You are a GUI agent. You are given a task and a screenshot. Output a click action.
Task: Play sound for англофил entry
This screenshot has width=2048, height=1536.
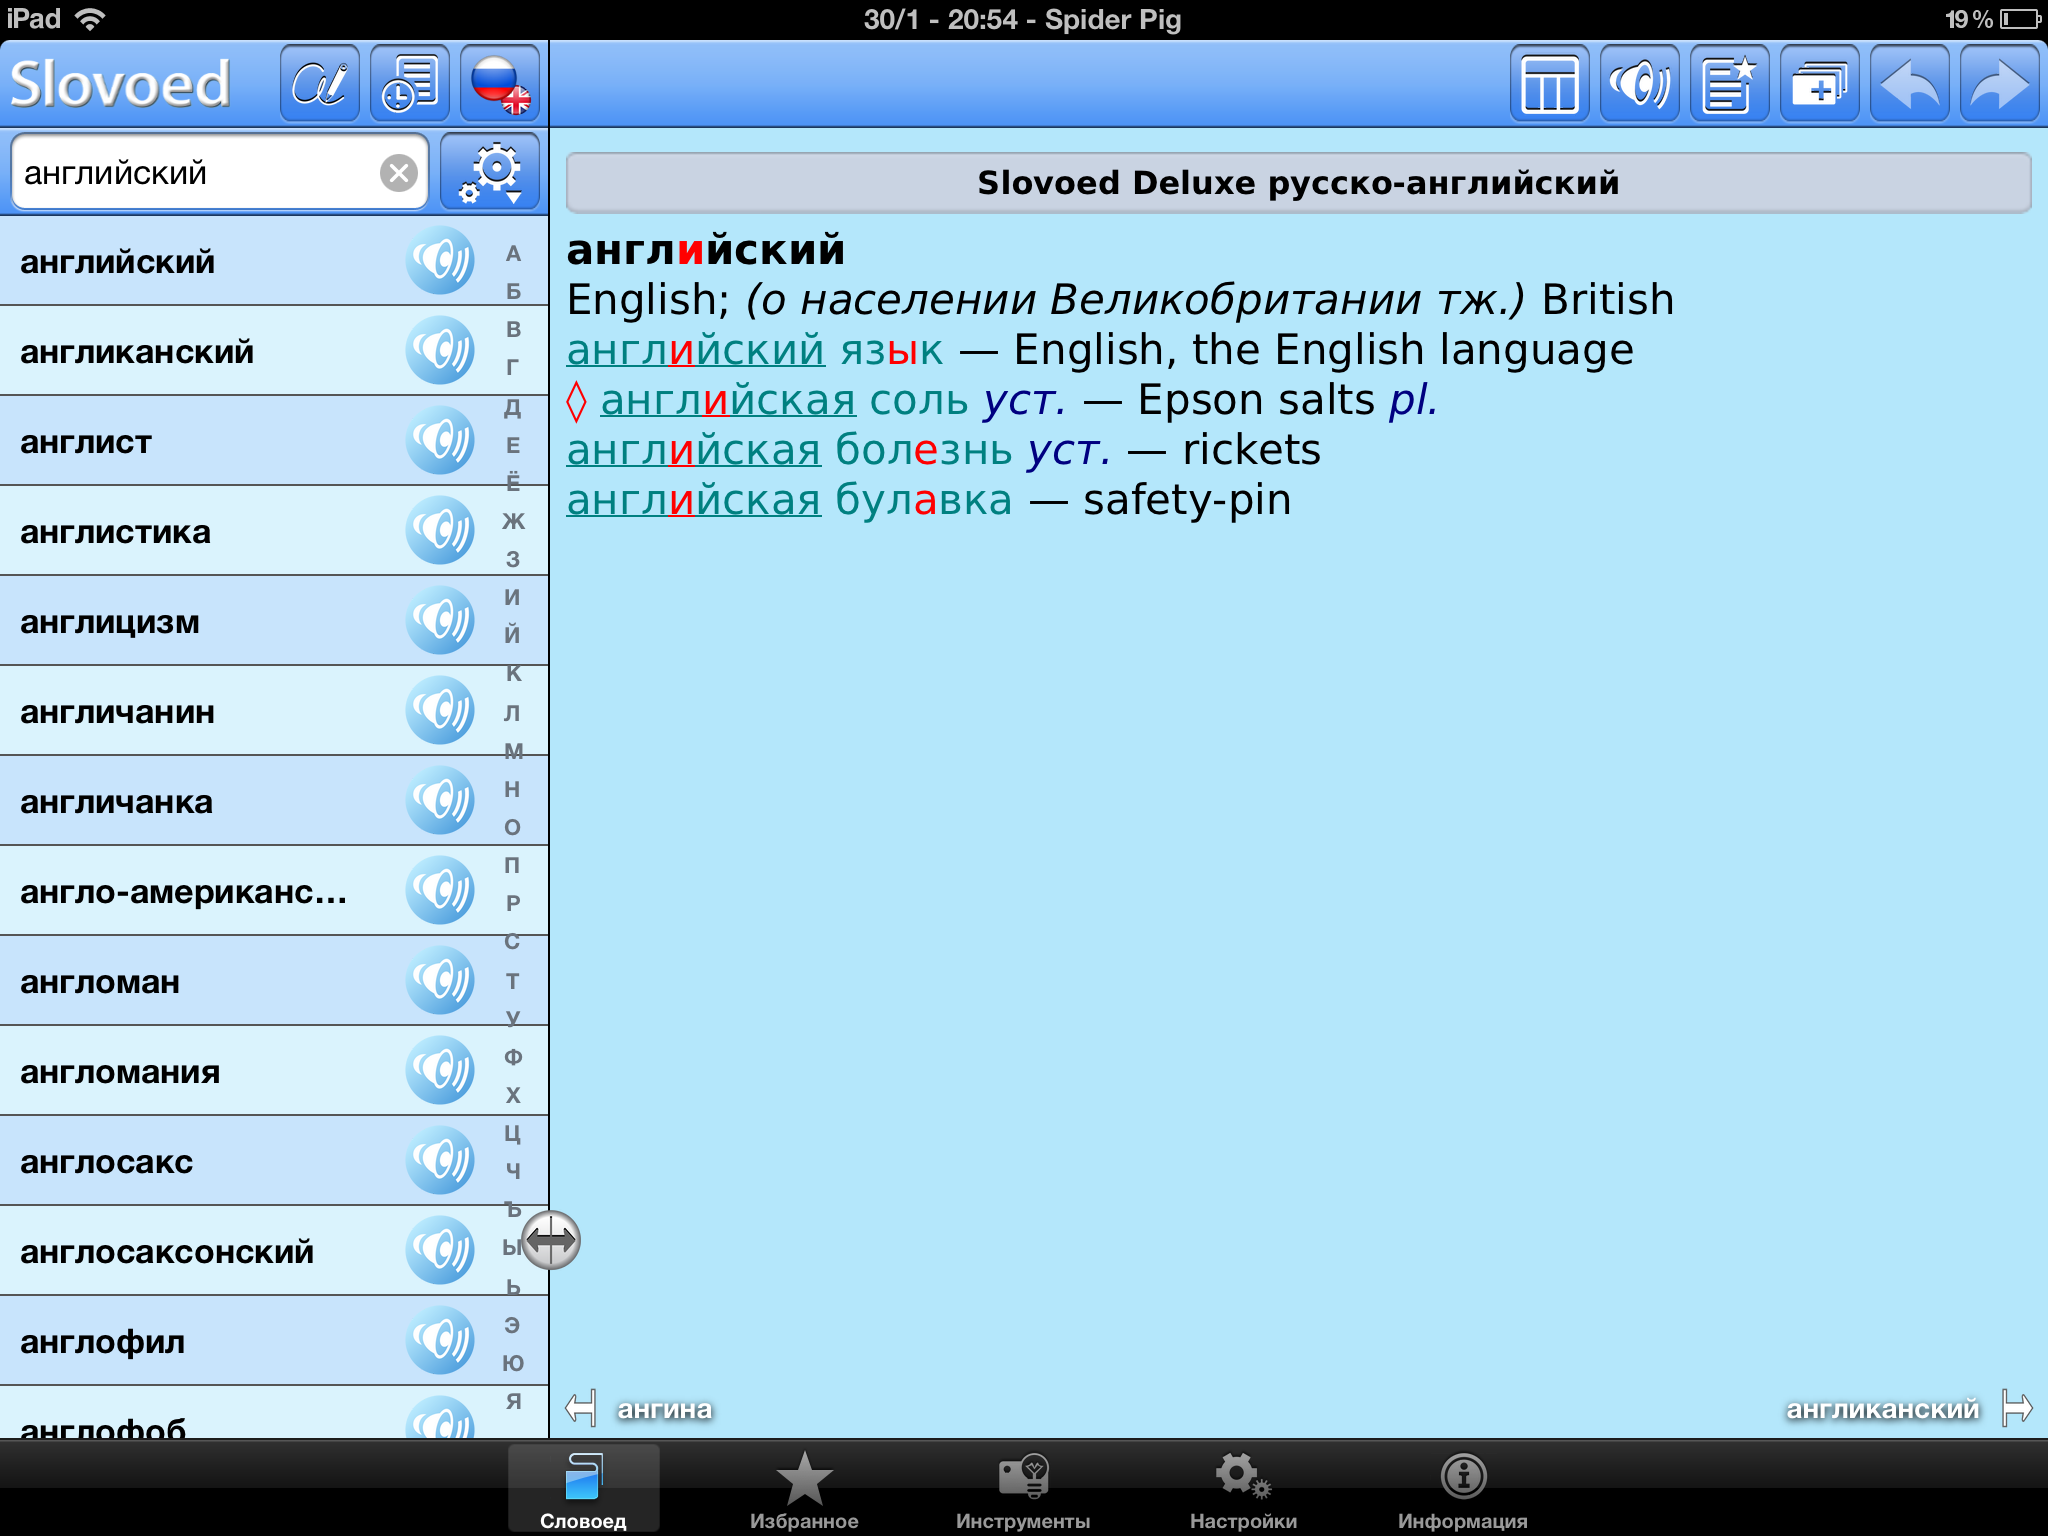440,1341
